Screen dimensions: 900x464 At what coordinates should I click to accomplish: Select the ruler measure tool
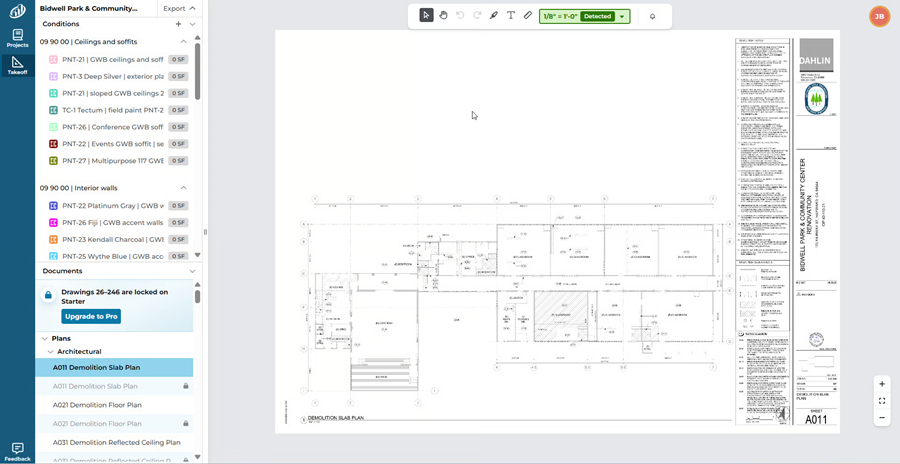pos(528,16)
